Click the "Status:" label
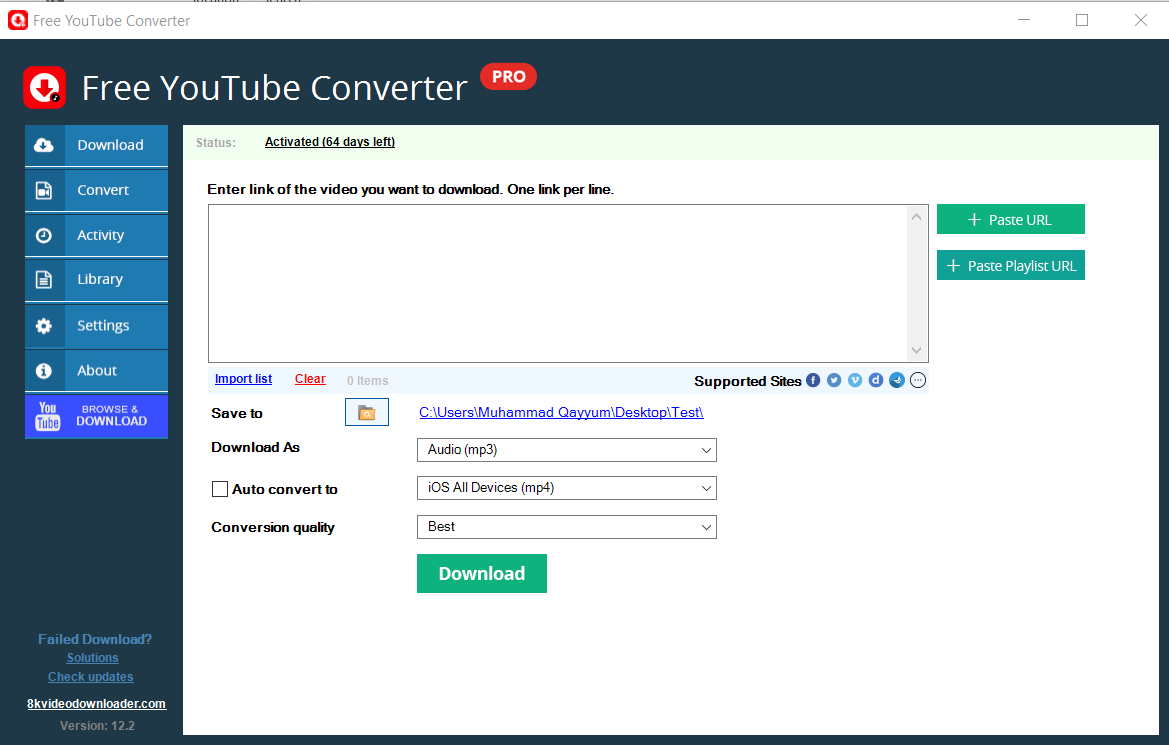Viewport: 1169px width, 745px height. click(x=215, y=142)
